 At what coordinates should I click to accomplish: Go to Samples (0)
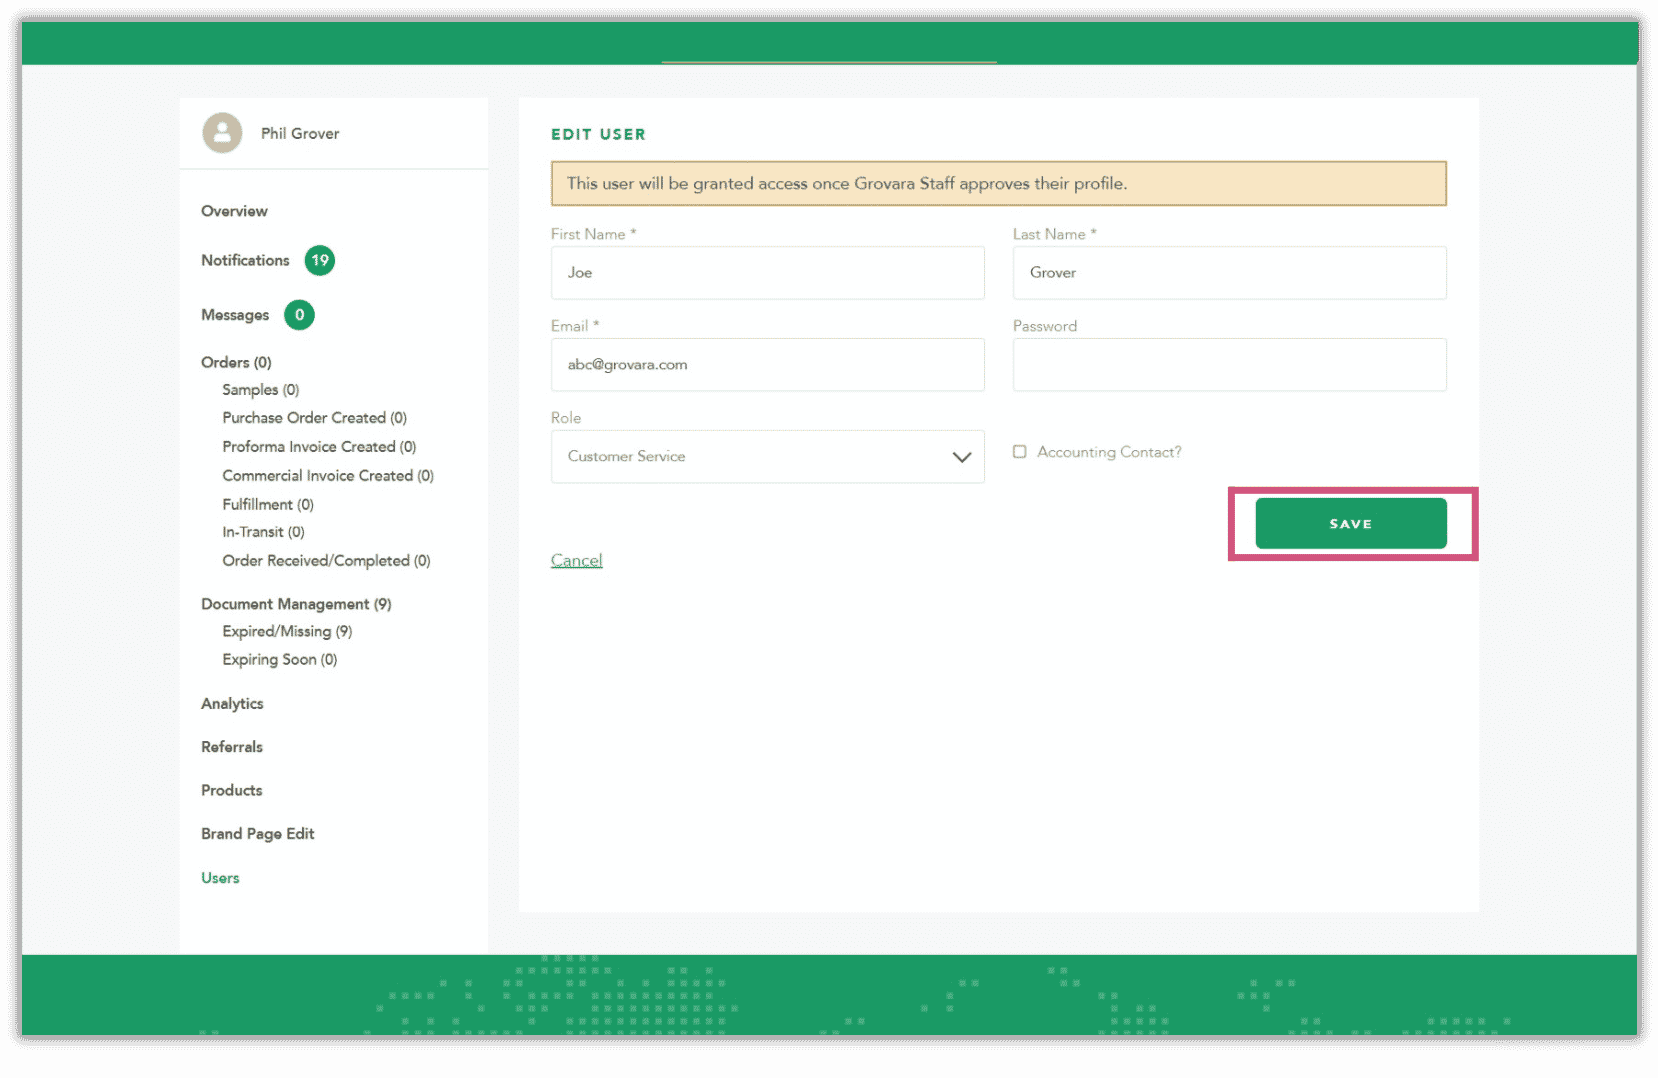(260, 390)
